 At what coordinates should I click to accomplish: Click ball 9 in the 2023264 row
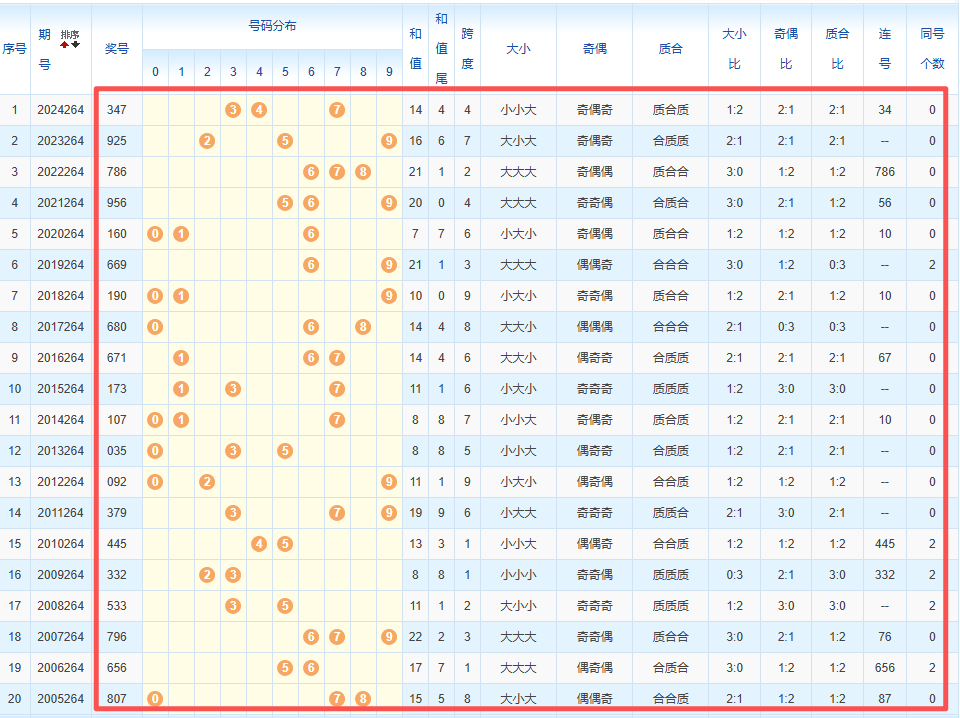pos(389,141)
